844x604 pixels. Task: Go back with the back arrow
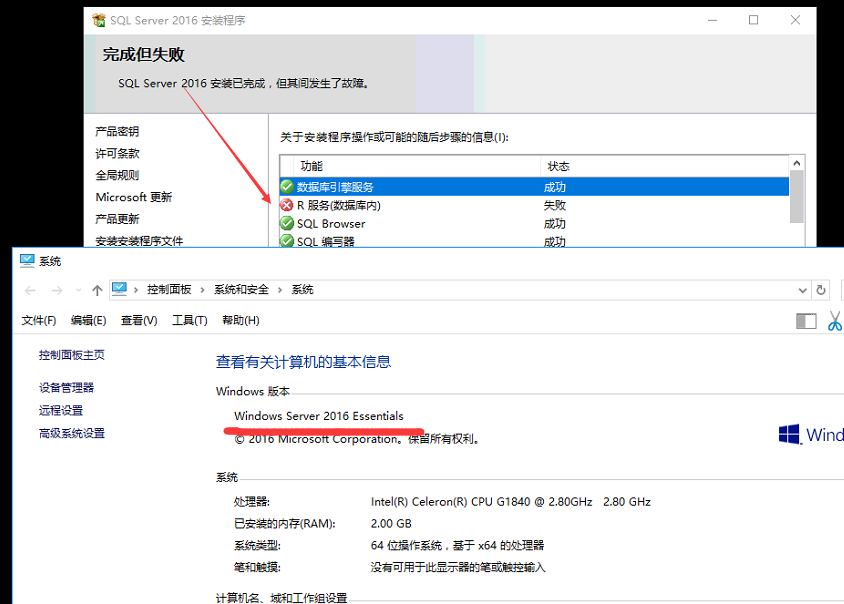30,291
